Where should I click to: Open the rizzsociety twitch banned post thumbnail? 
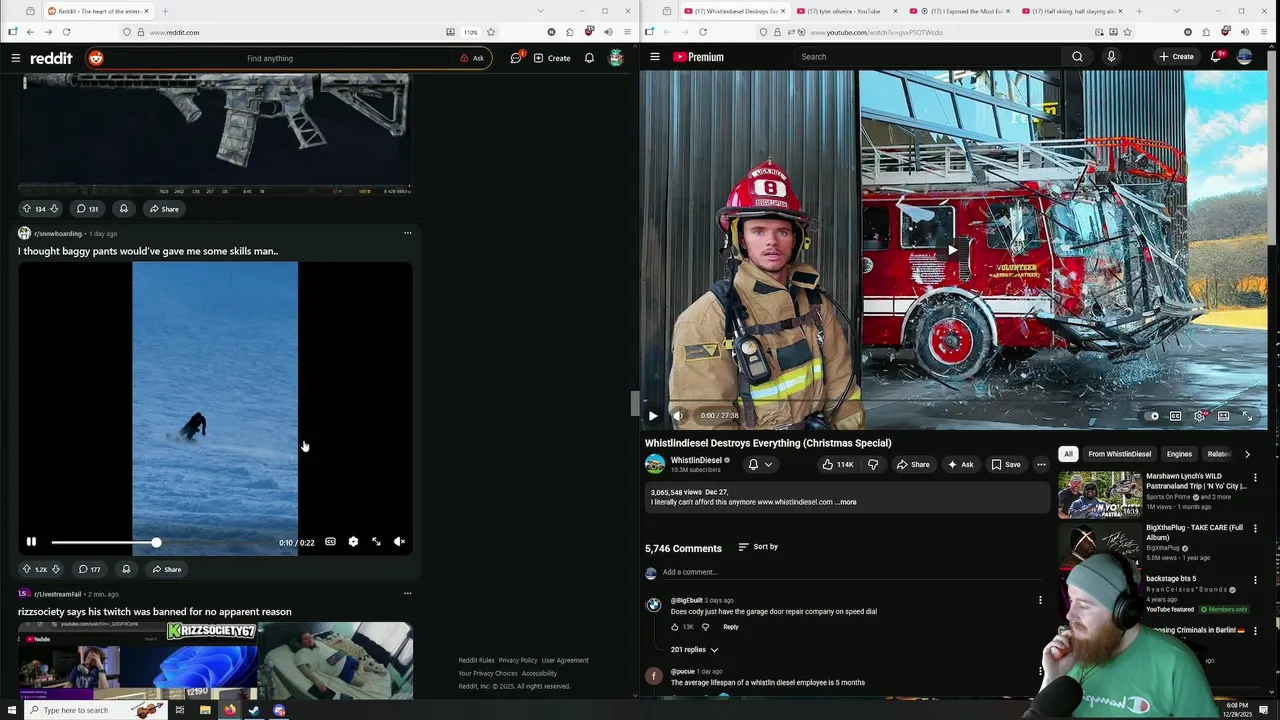click(215, 660)
